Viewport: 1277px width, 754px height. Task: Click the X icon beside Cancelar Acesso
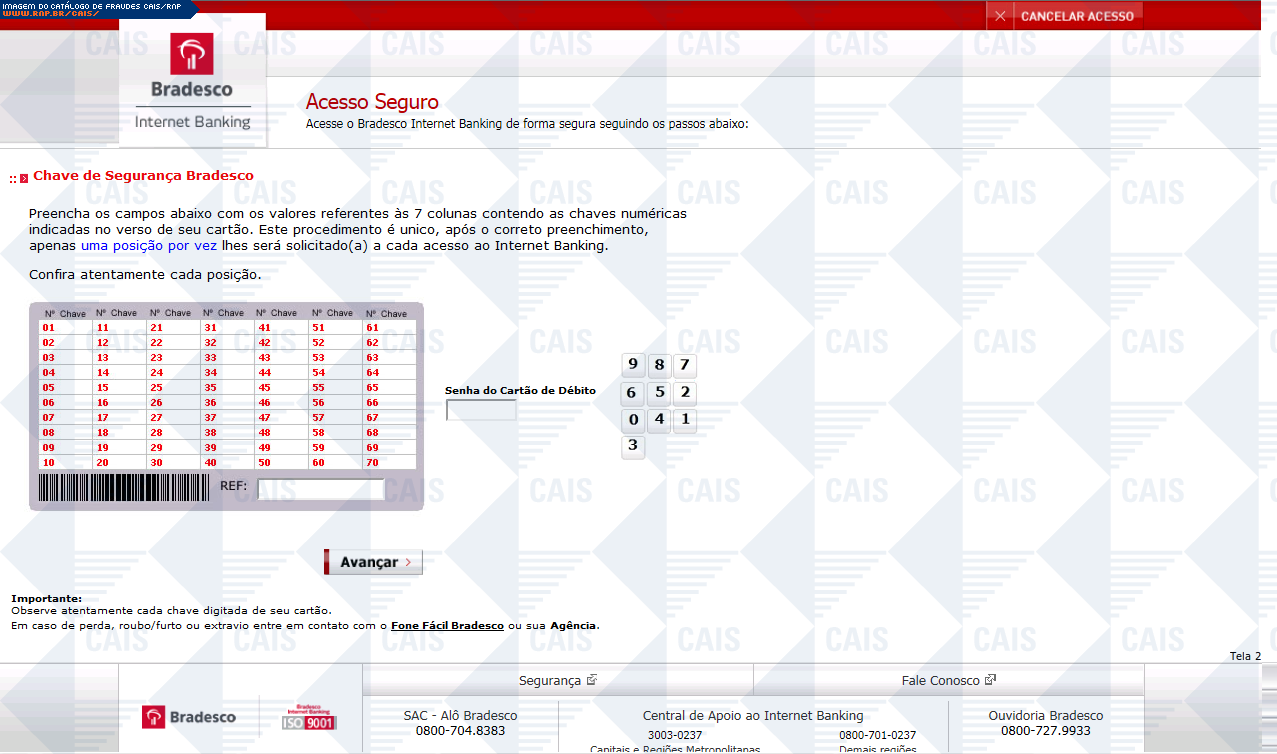coord(1000,16)
